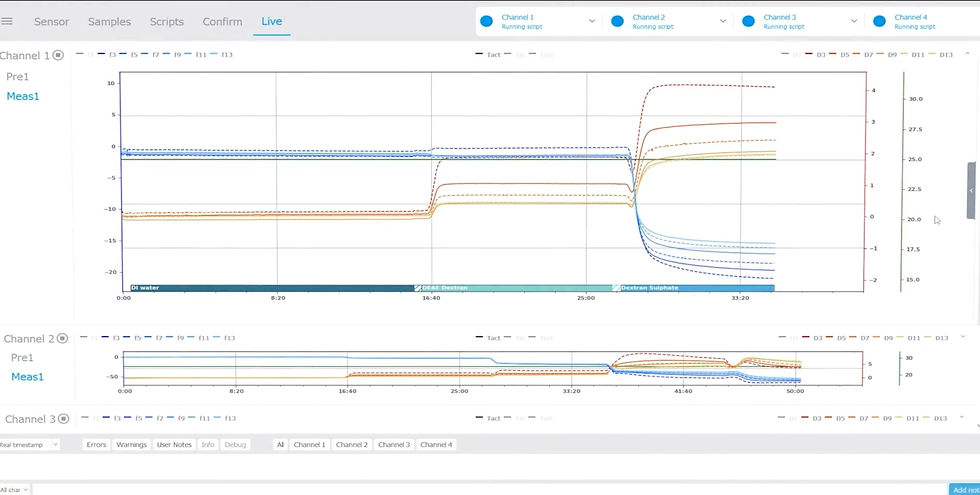Toggle f9 series in Channel 1 legend
The image size is (980, 495).
171,55
